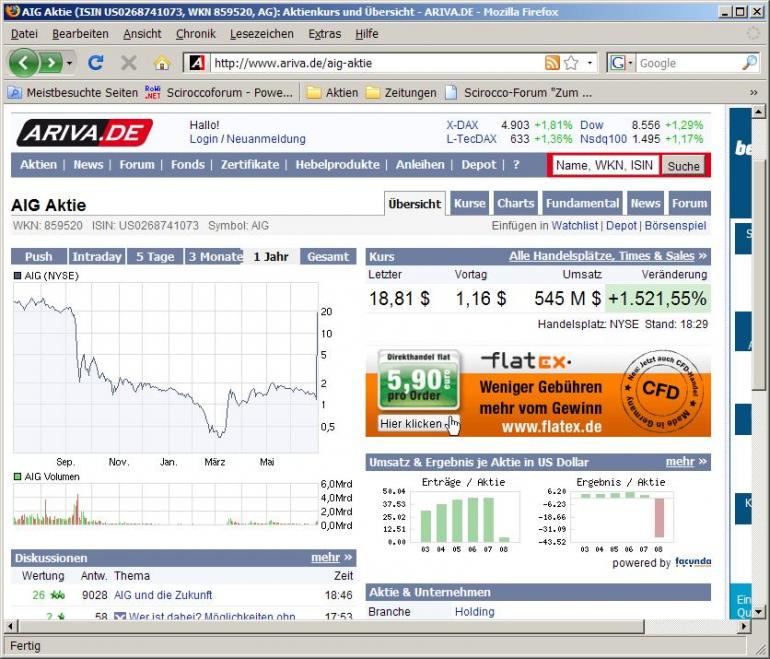Viewport: 770px width, 659px height.
Task: Focus the Google search field
Action: [x=688, y=63]
